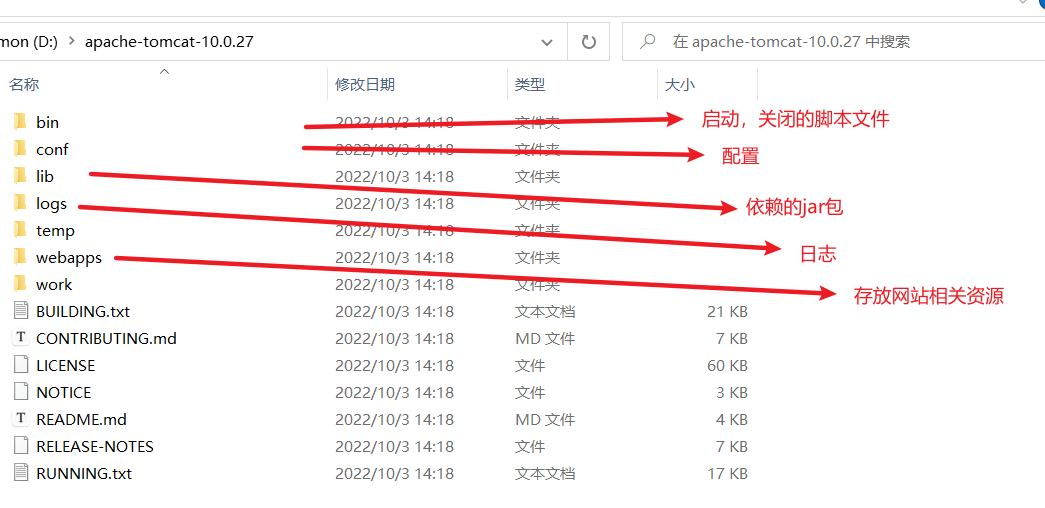Select the CONTRIBUTING.md file name
1045x508 pixels.
point(106,339)
